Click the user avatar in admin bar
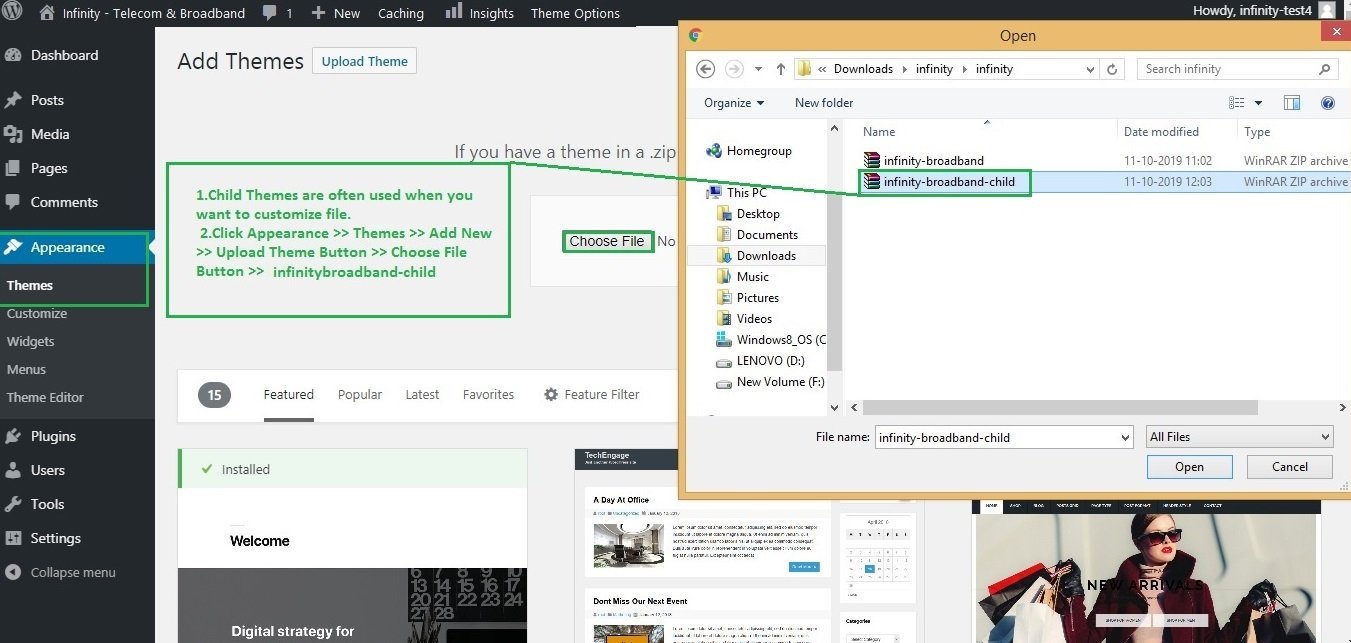Viewport: 1351px width, 643px height. click(1326, 11)
